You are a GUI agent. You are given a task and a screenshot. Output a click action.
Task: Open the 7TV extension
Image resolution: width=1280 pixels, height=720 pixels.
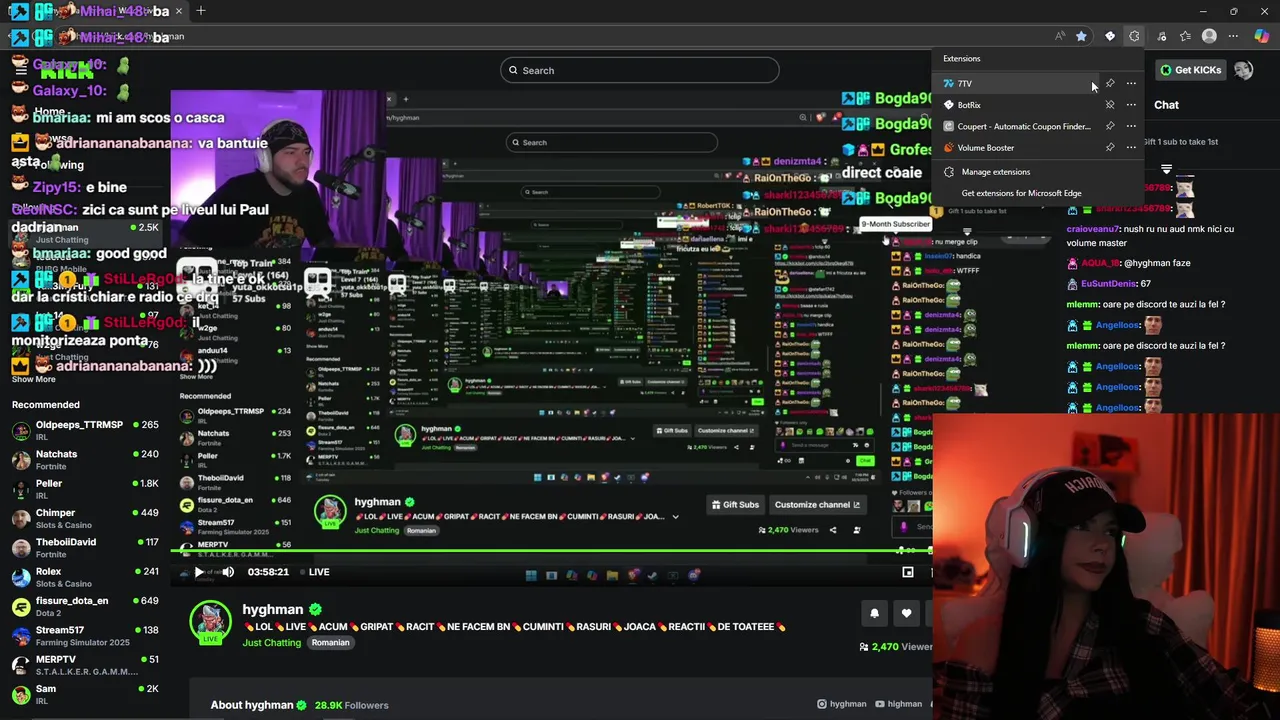click(x=1016, y=84)
